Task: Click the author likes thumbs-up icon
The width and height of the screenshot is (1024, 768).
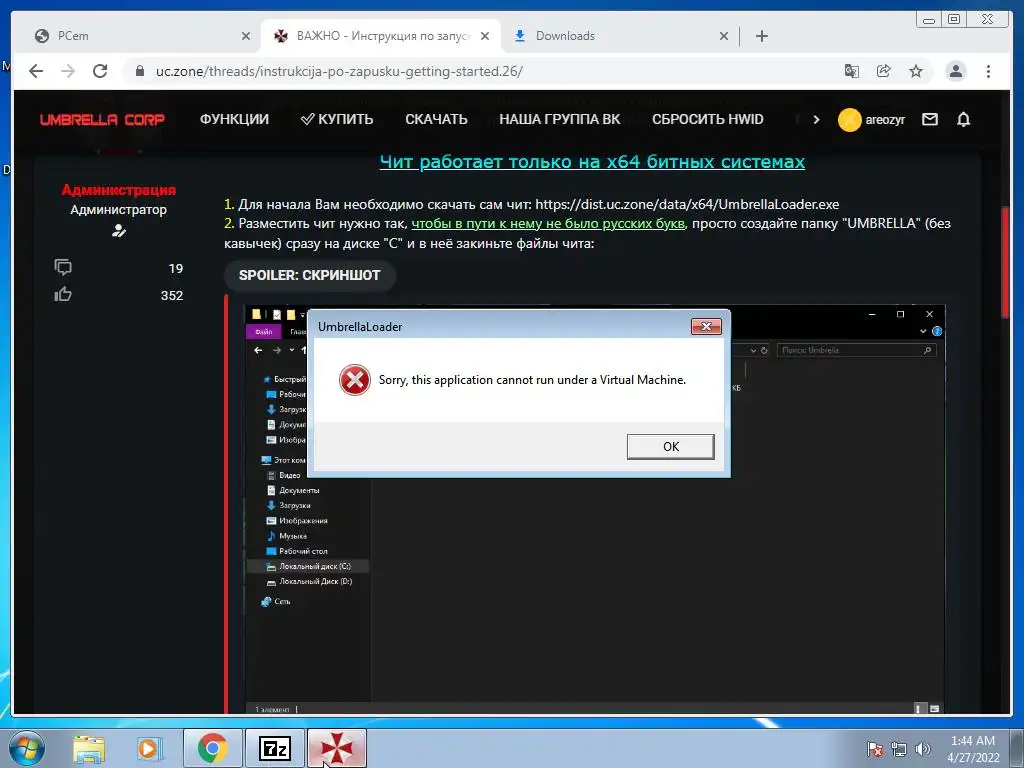Action: pos(63,295)
